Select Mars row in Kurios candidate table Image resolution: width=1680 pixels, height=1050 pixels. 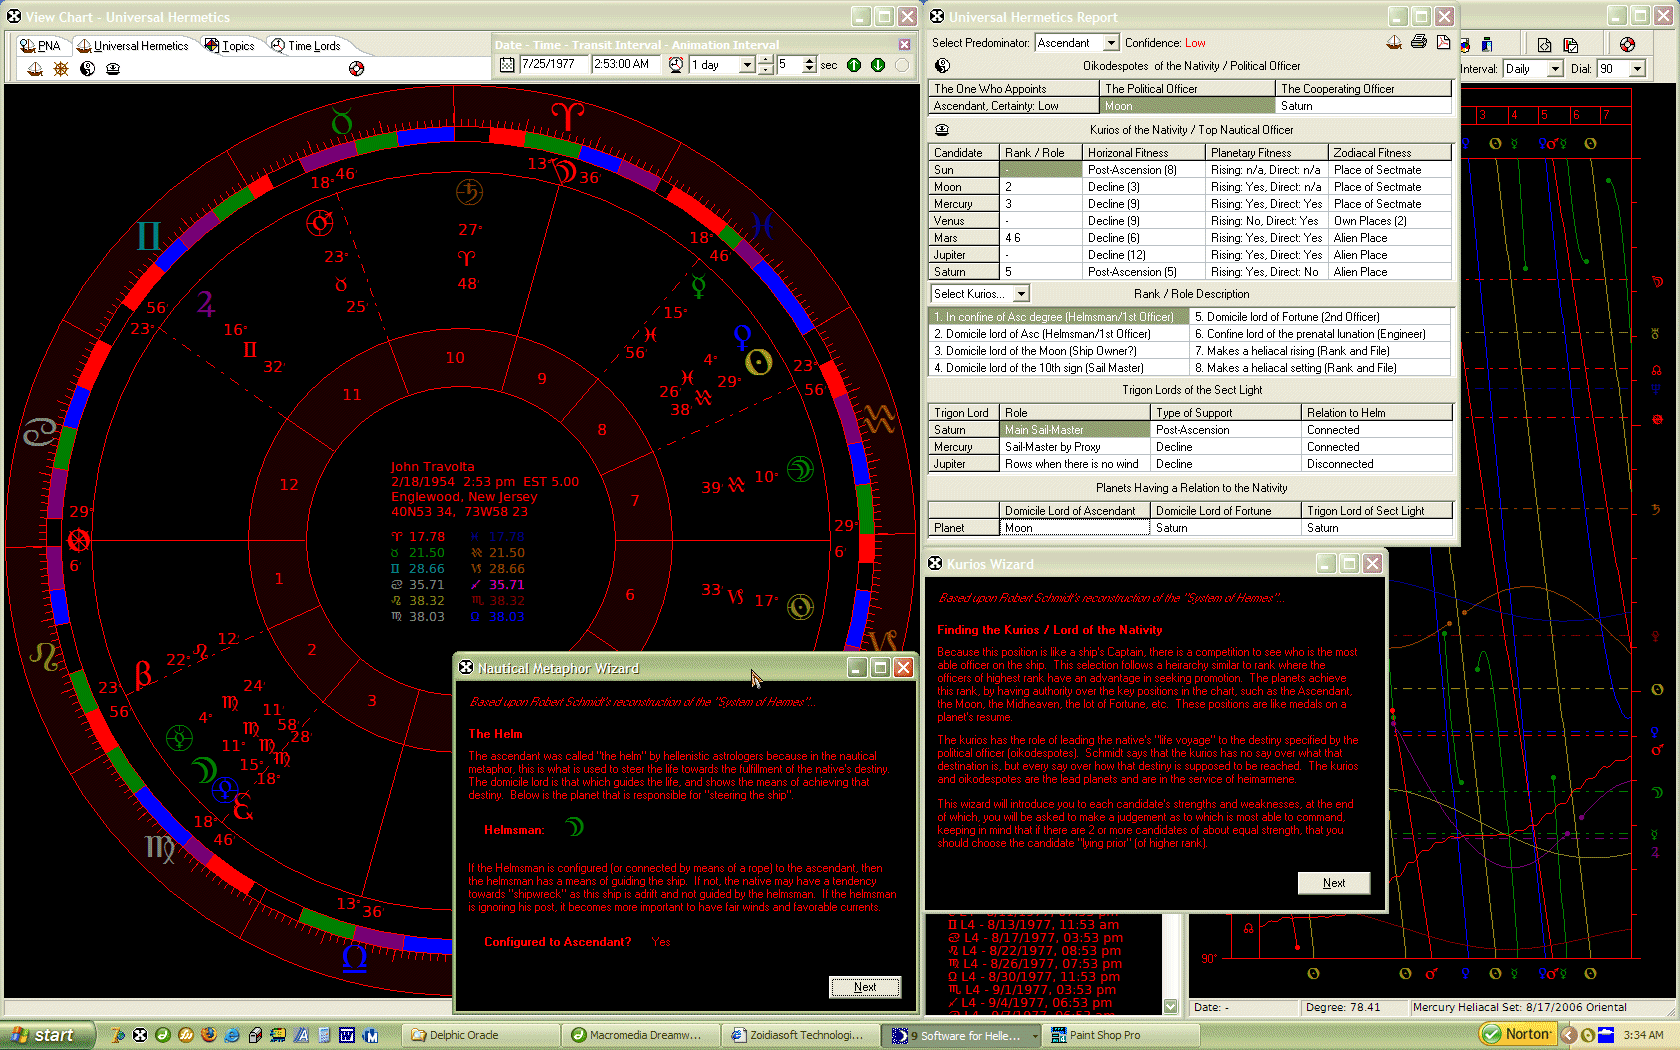(1190, 238)
